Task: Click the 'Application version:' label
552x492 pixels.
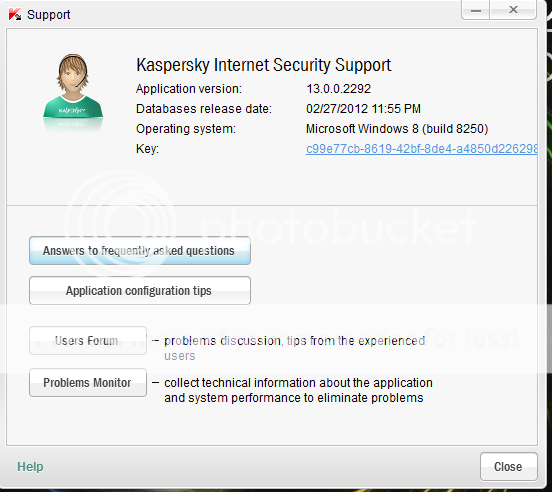Action: coord(189,89)
